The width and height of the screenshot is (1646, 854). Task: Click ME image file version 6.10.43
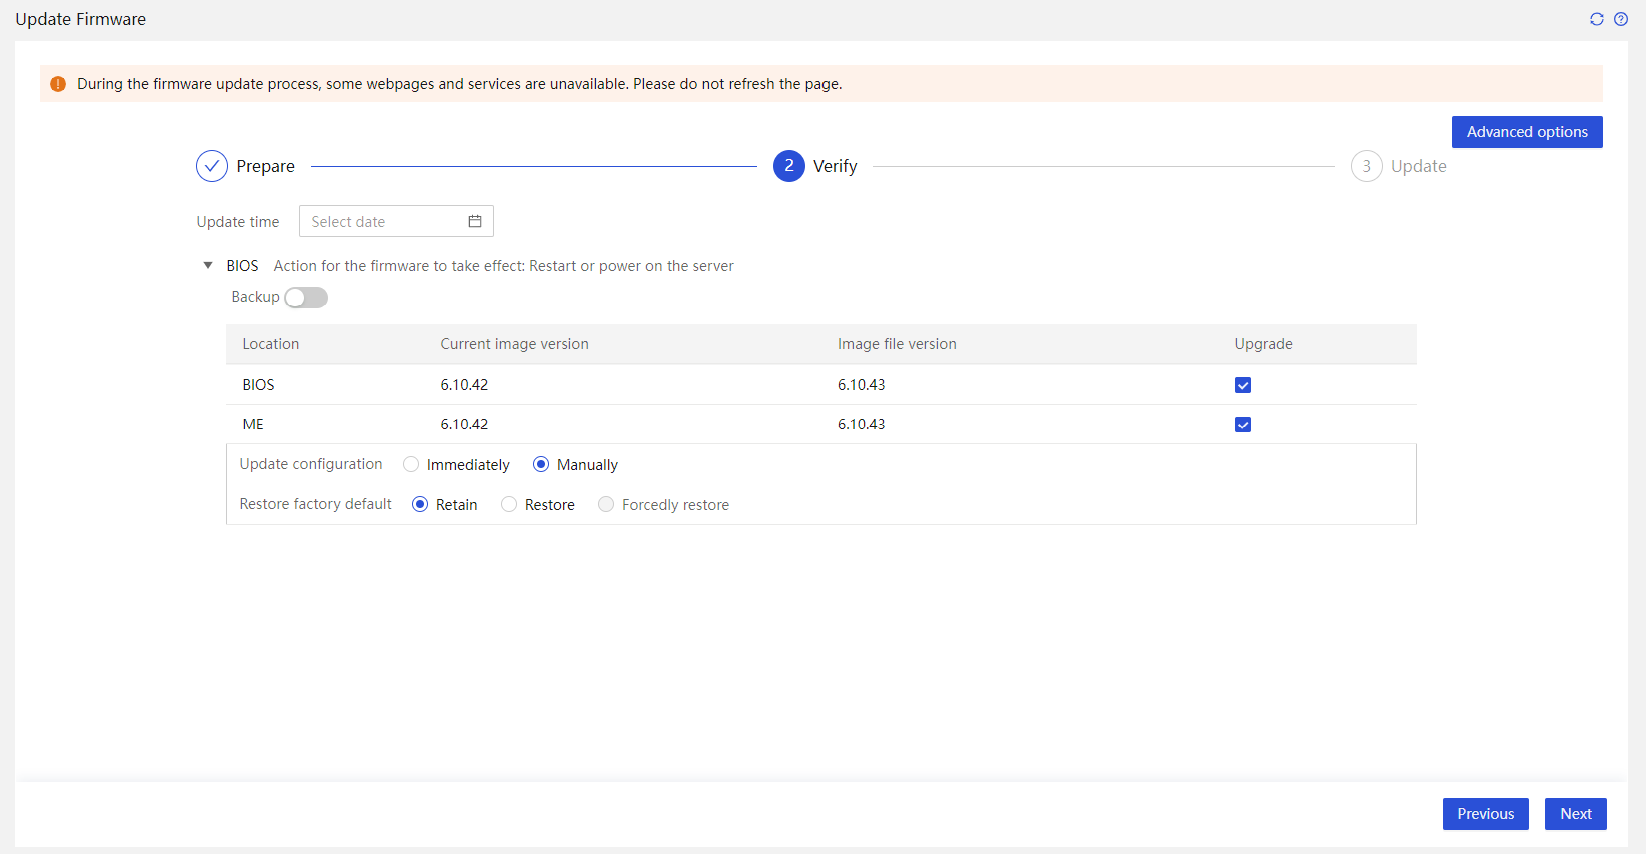pyautogui.click(x=861, y=424)
